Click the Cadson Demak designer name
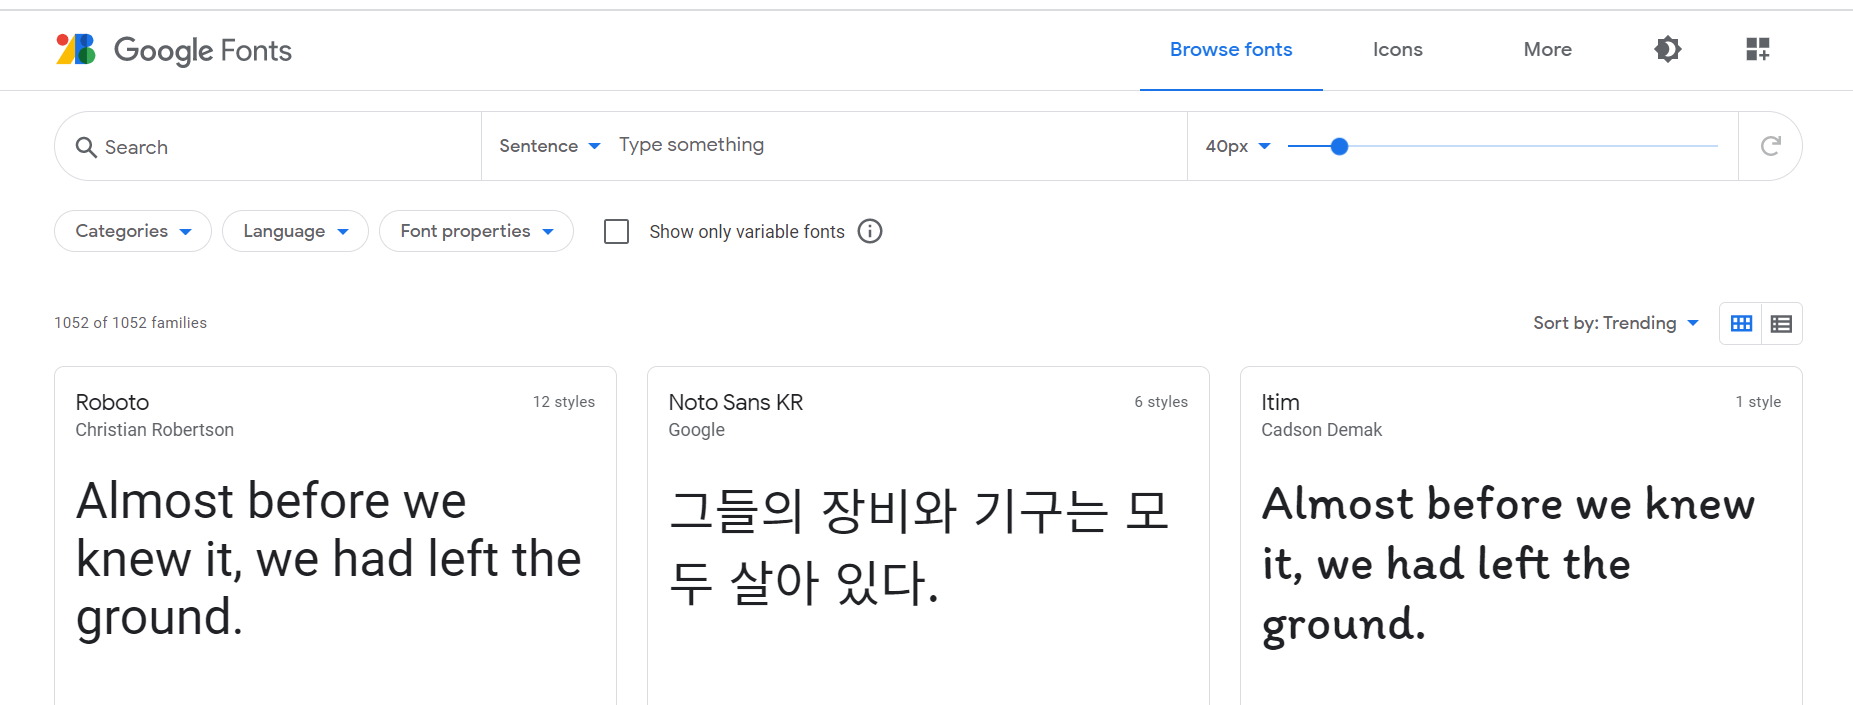 click(x=1321, y=430)
